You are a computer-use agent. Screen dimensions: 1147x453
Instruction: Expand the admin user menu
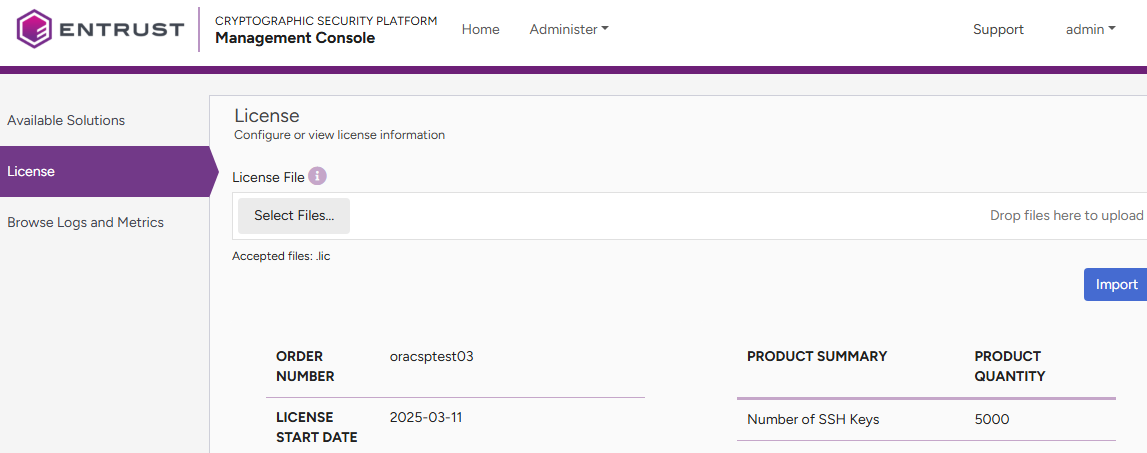point(1090,30)
